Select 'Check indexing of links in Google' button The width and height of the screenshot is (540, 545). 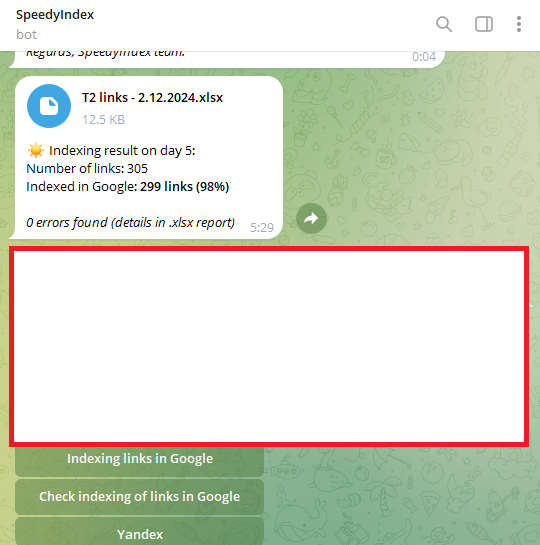click(x=140, y=497)
